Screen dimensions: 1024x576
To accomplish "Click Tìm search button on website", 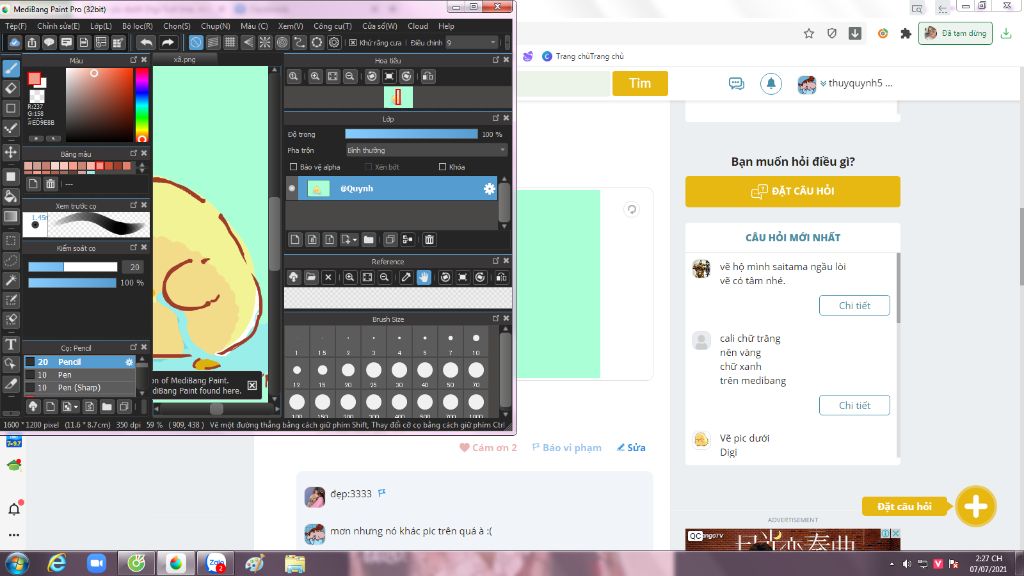I will click(640, 83).
